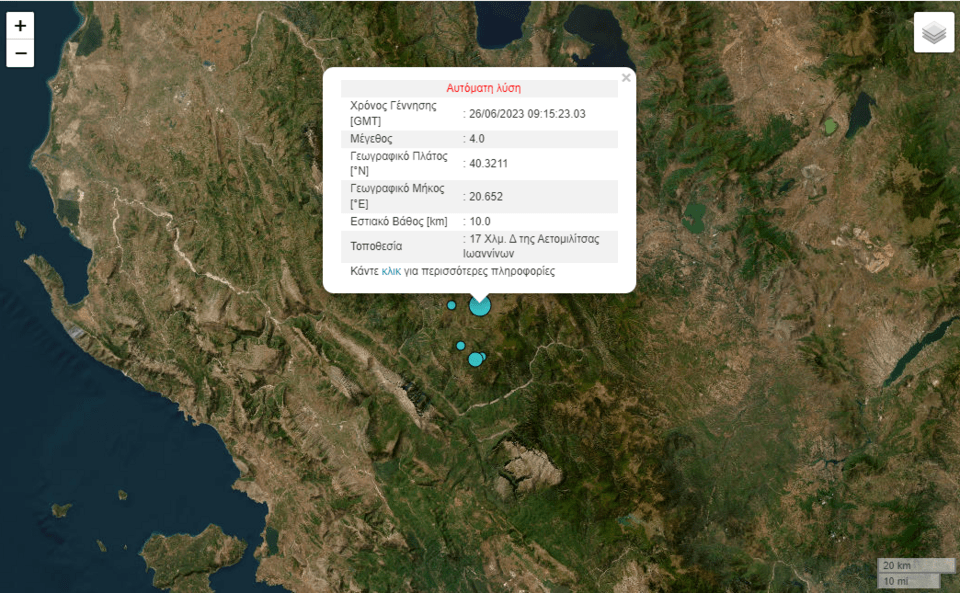960x593 pixels.
Task: Click the 'Τοποθεσία' row label
Action: [376, 246]
